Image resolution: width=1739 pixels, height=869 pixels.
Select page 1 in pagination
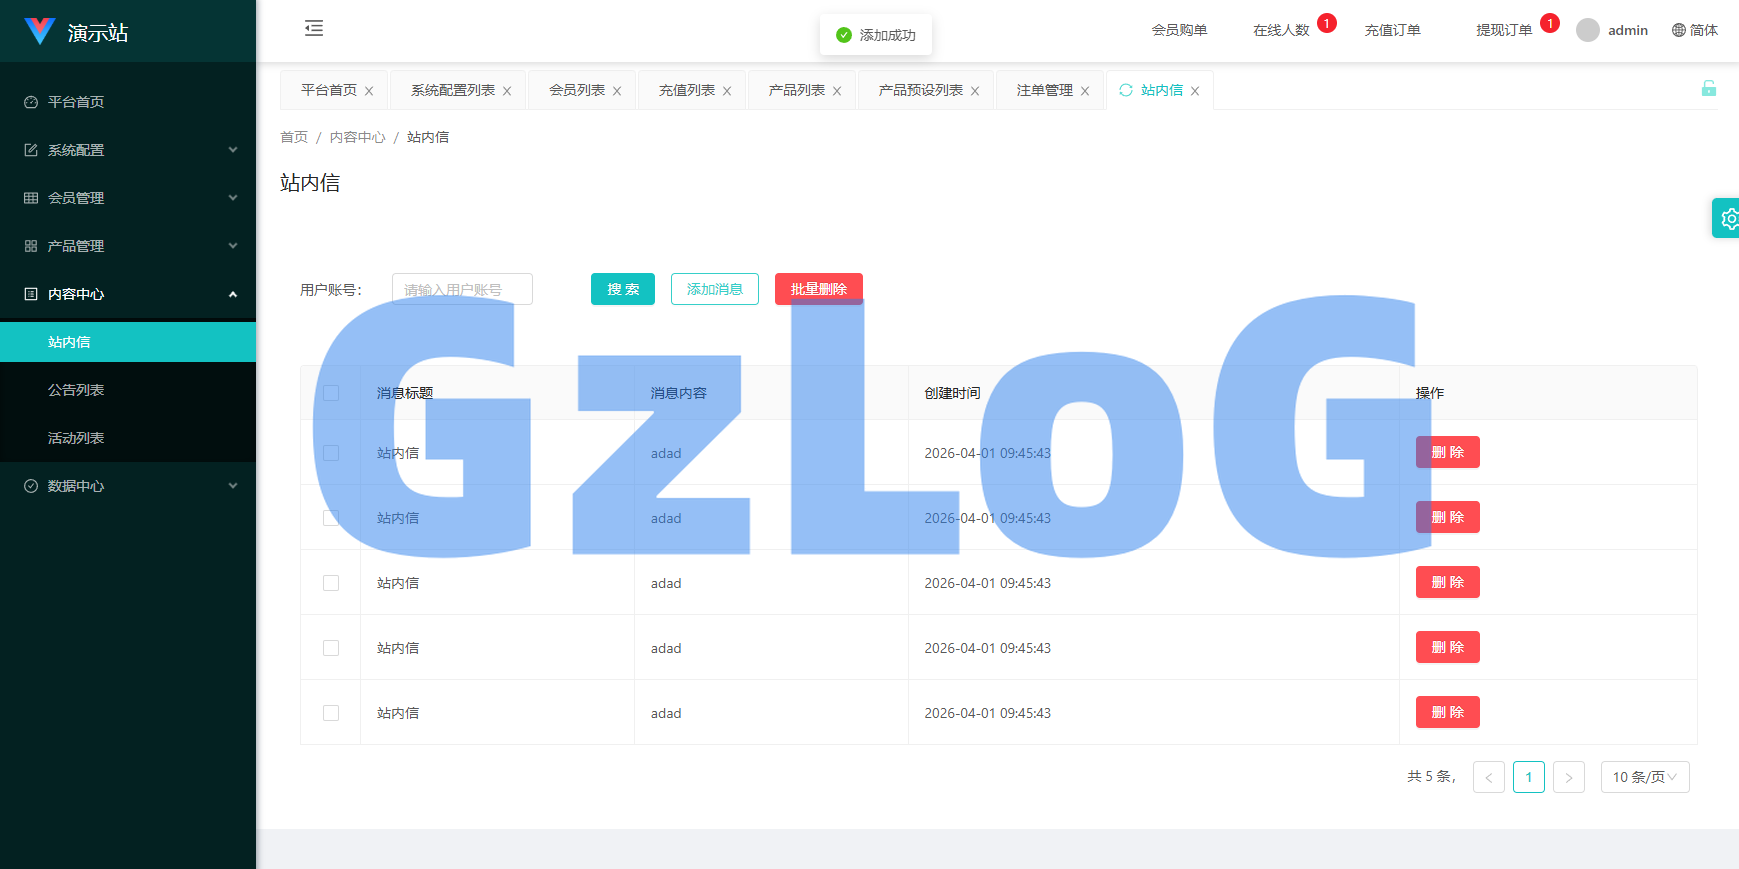click(x=1529, y=777)
